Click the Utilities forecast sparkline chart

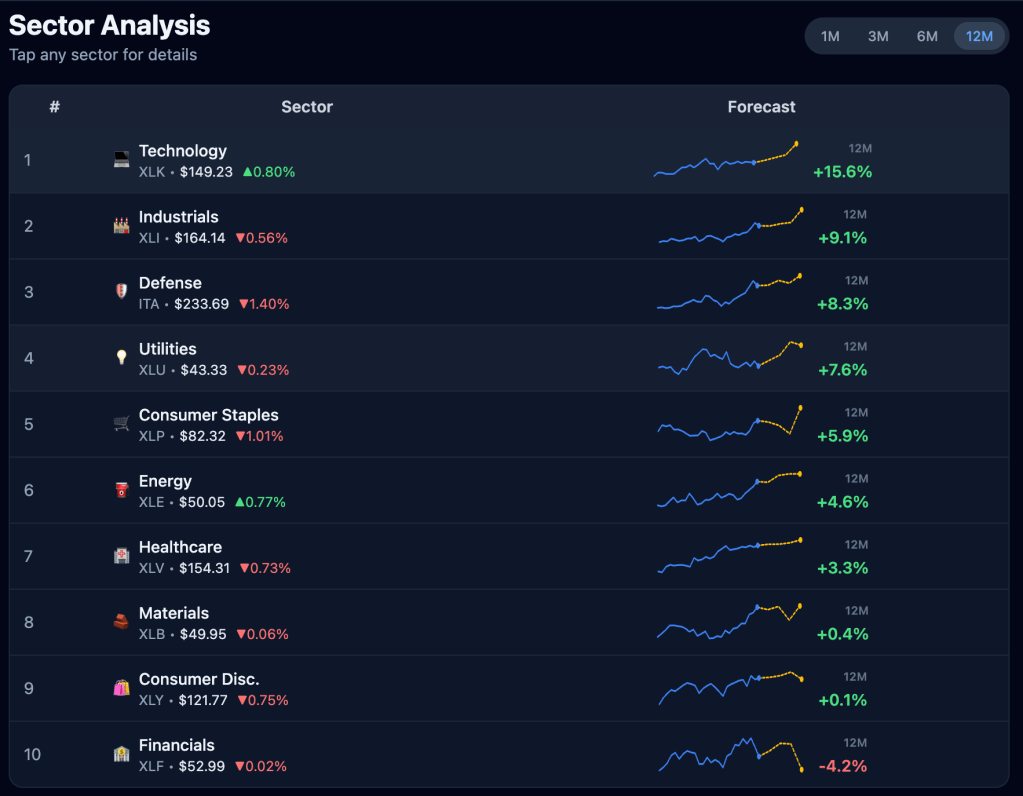tap(730, 358)
